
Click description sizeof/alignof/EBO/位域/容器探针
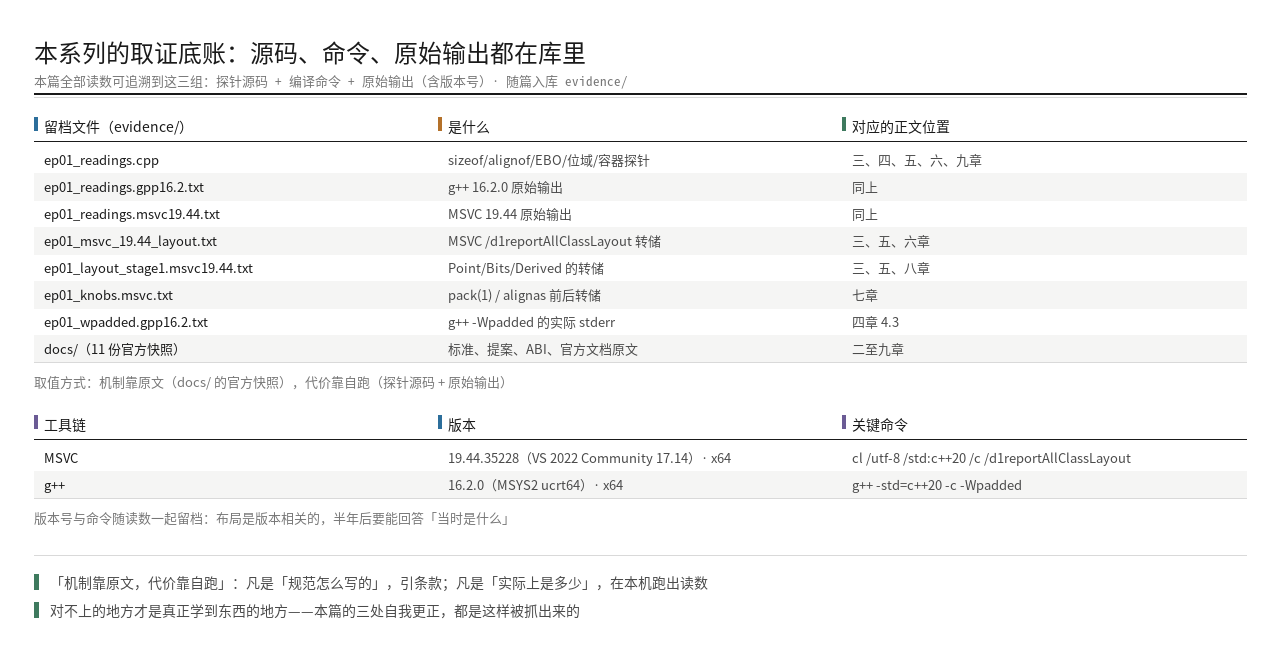(549, 160)
